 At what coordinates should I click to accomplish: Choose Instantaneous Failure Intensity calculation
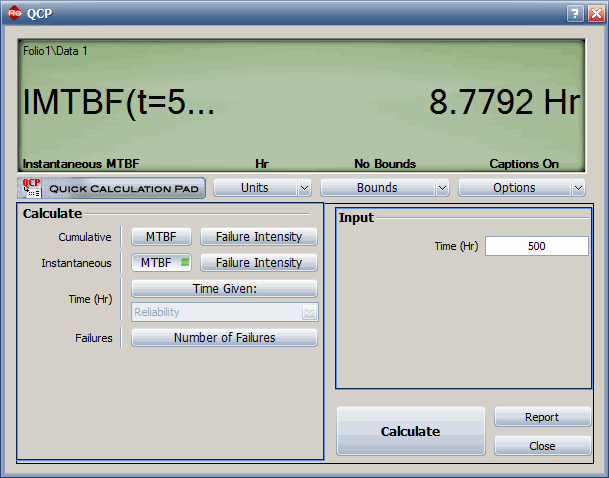point(259,263)
